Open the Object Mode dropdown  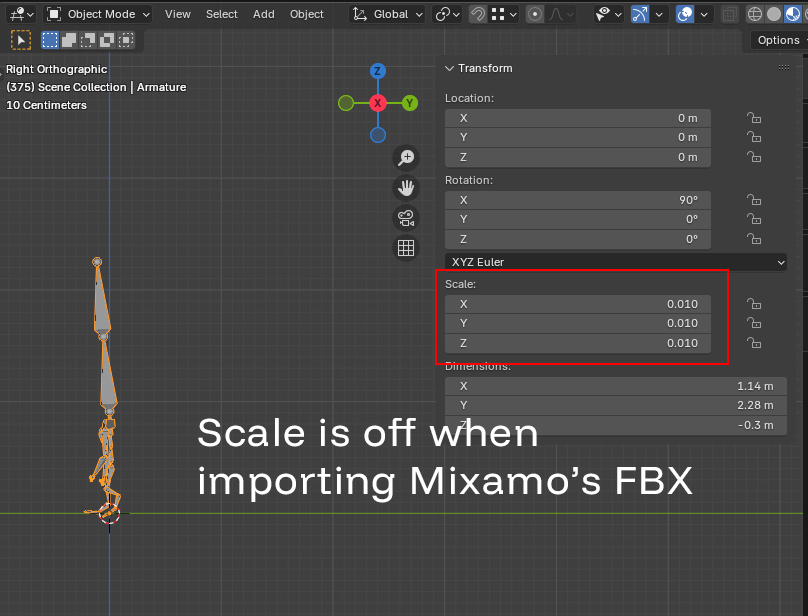point(98,14)
